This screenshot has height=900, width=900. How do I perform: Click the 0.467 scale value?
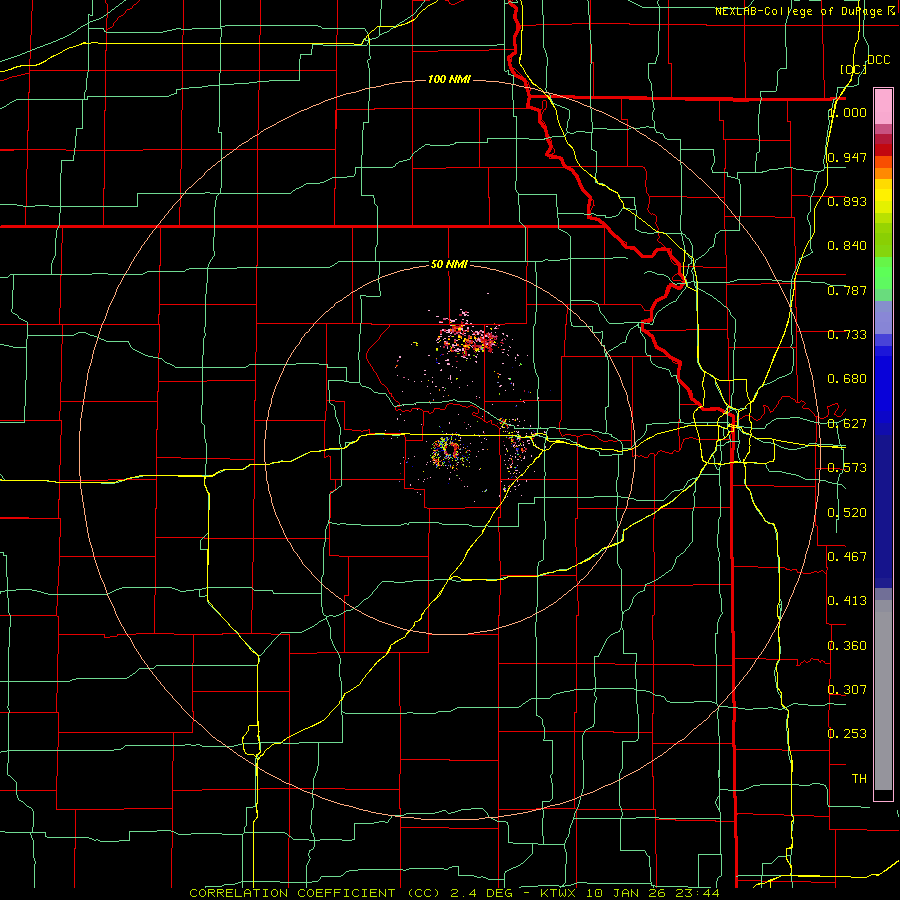[x=847, y=557]
